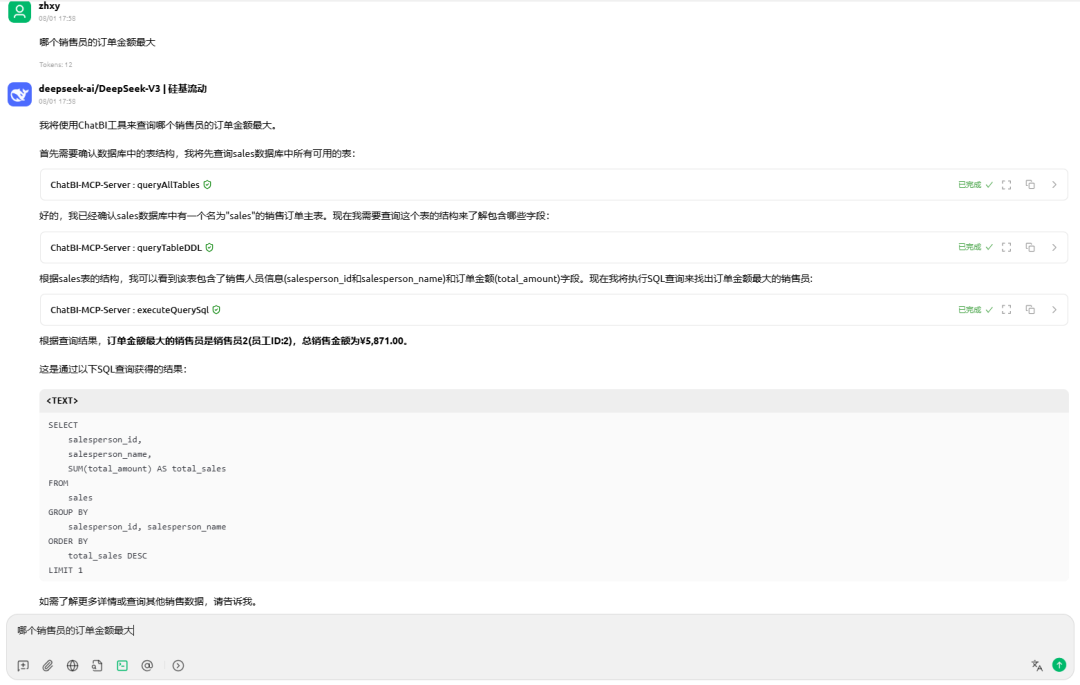Toggle the green MCP tools icon
Image resolution: width=1080 pixels, height=685 pixels.
pyautogui.click(x=122, y=666)
